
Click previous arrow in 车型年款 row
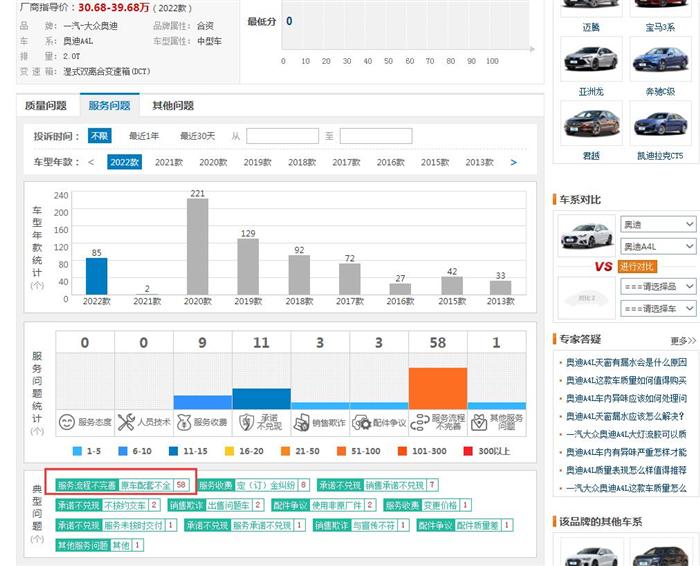[x=91, y=162]
